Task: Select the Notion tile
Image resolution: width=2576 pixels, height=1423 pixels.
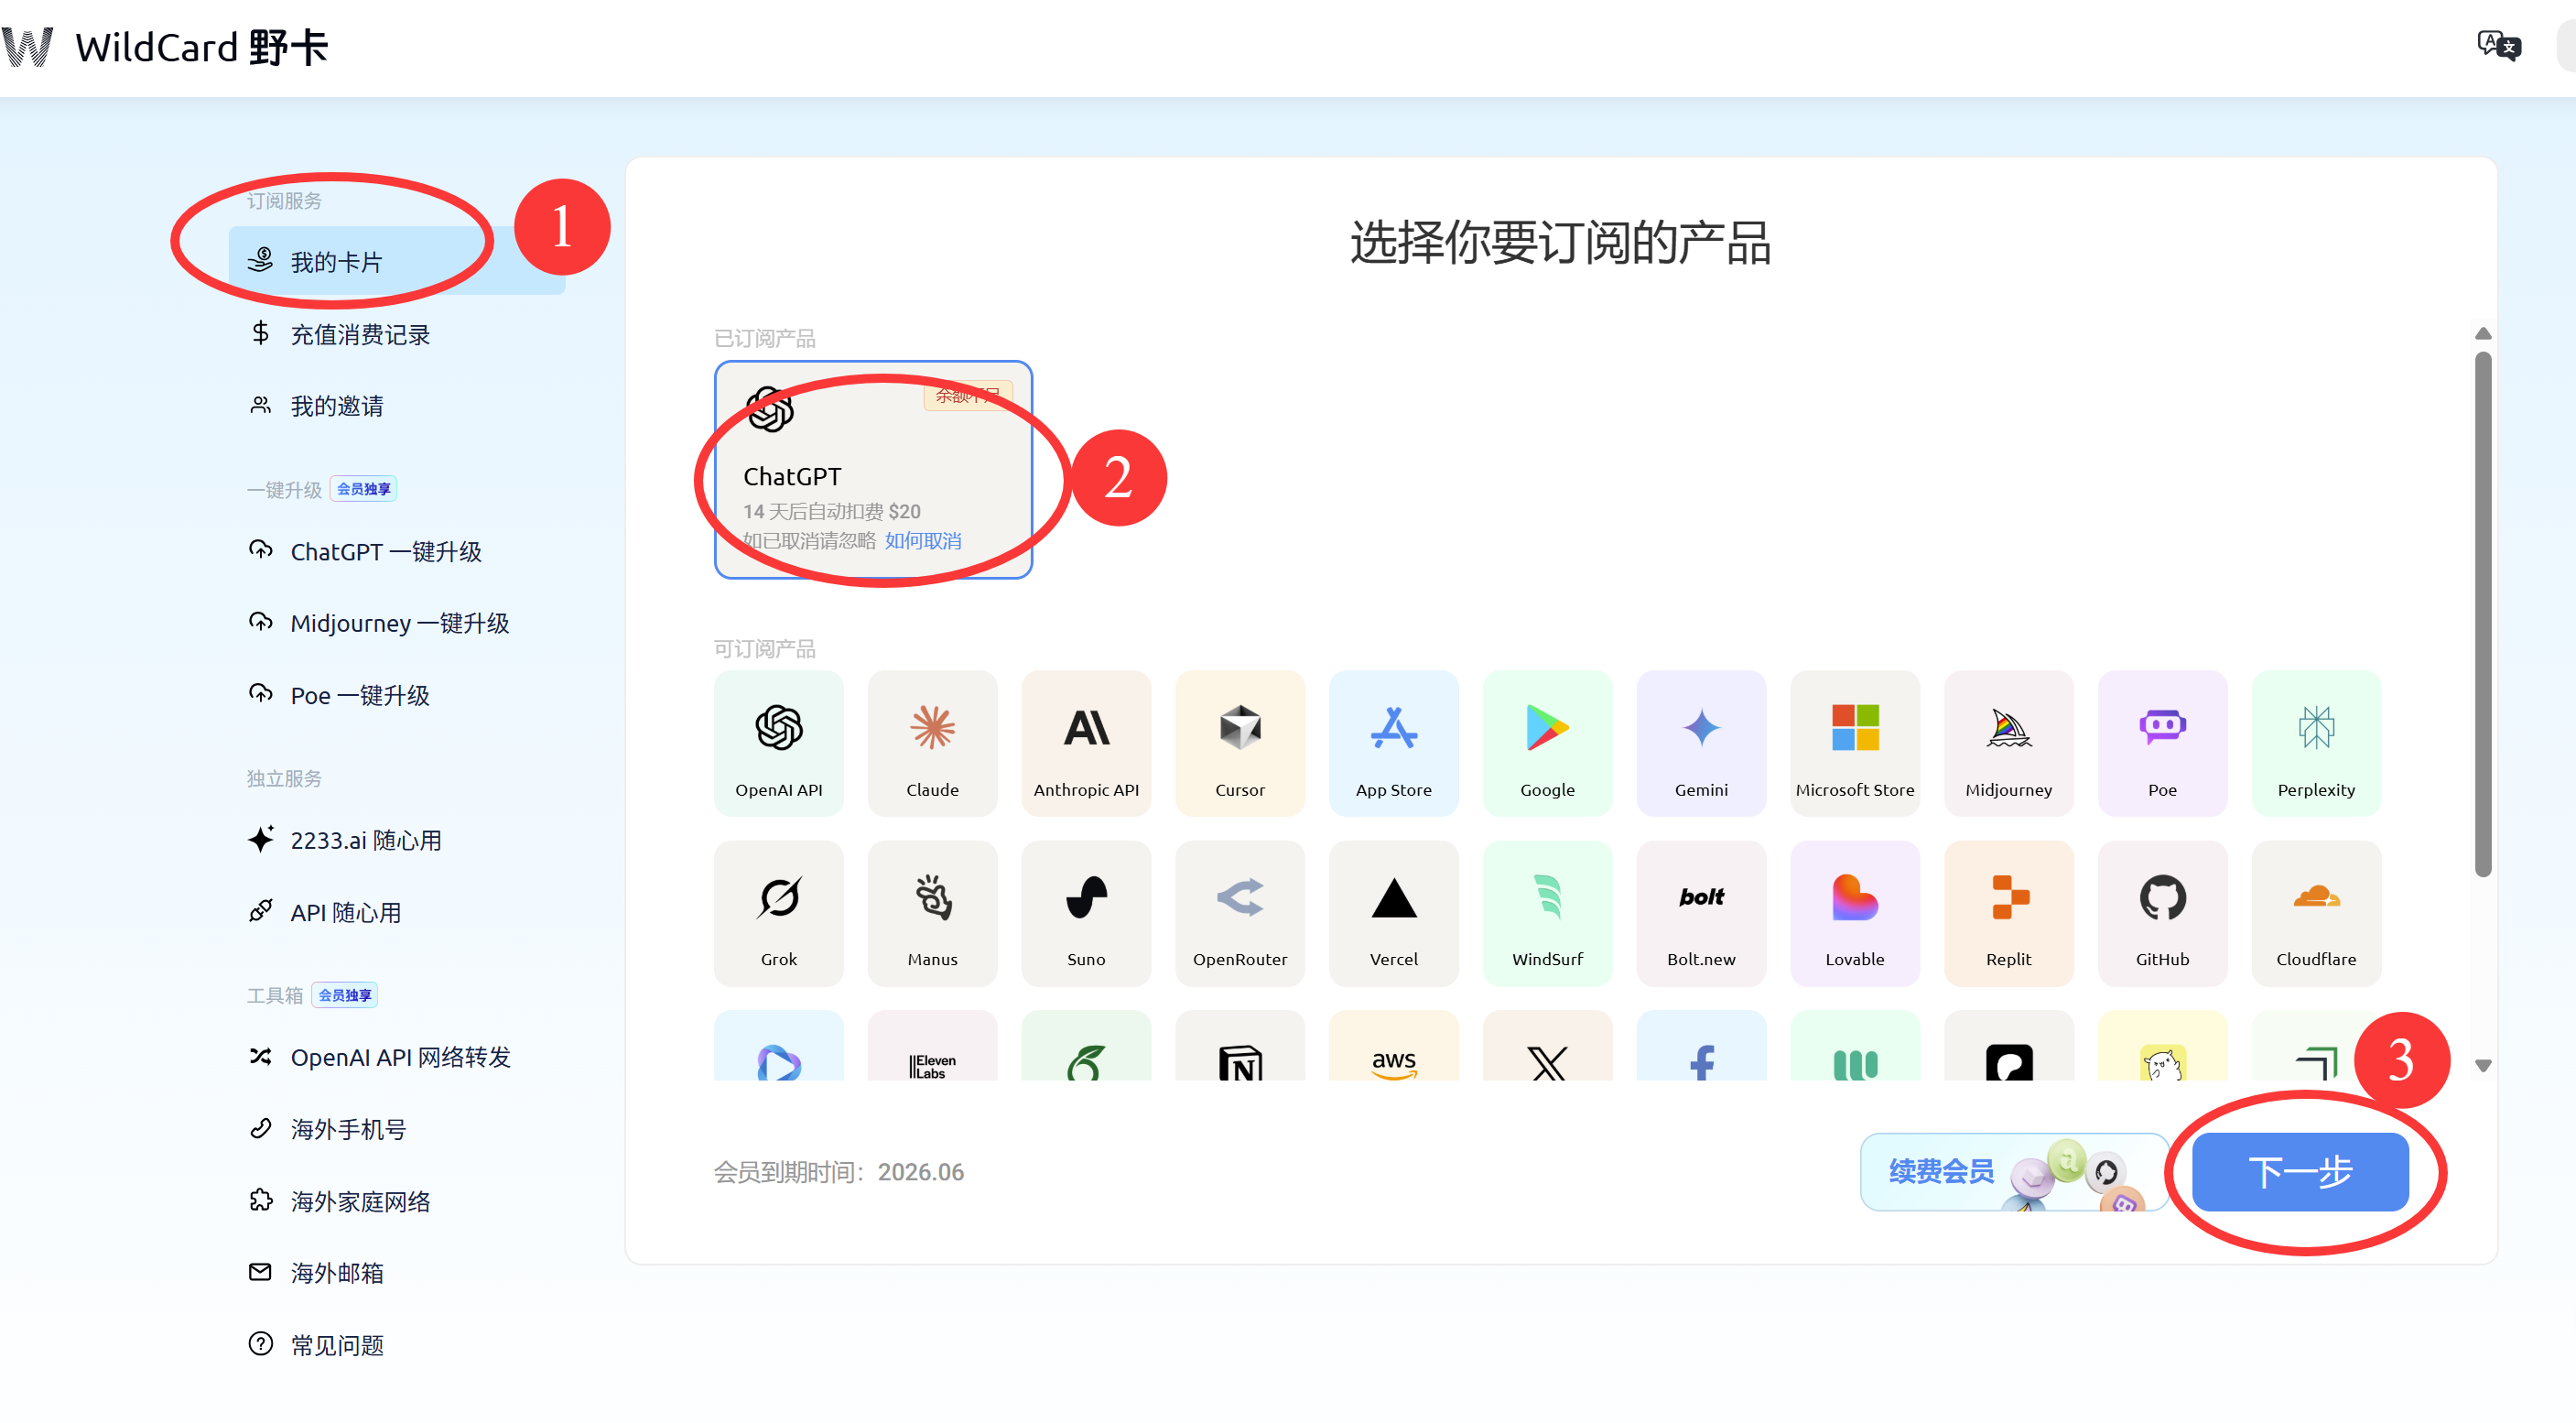Action: click(1240, 1045)
